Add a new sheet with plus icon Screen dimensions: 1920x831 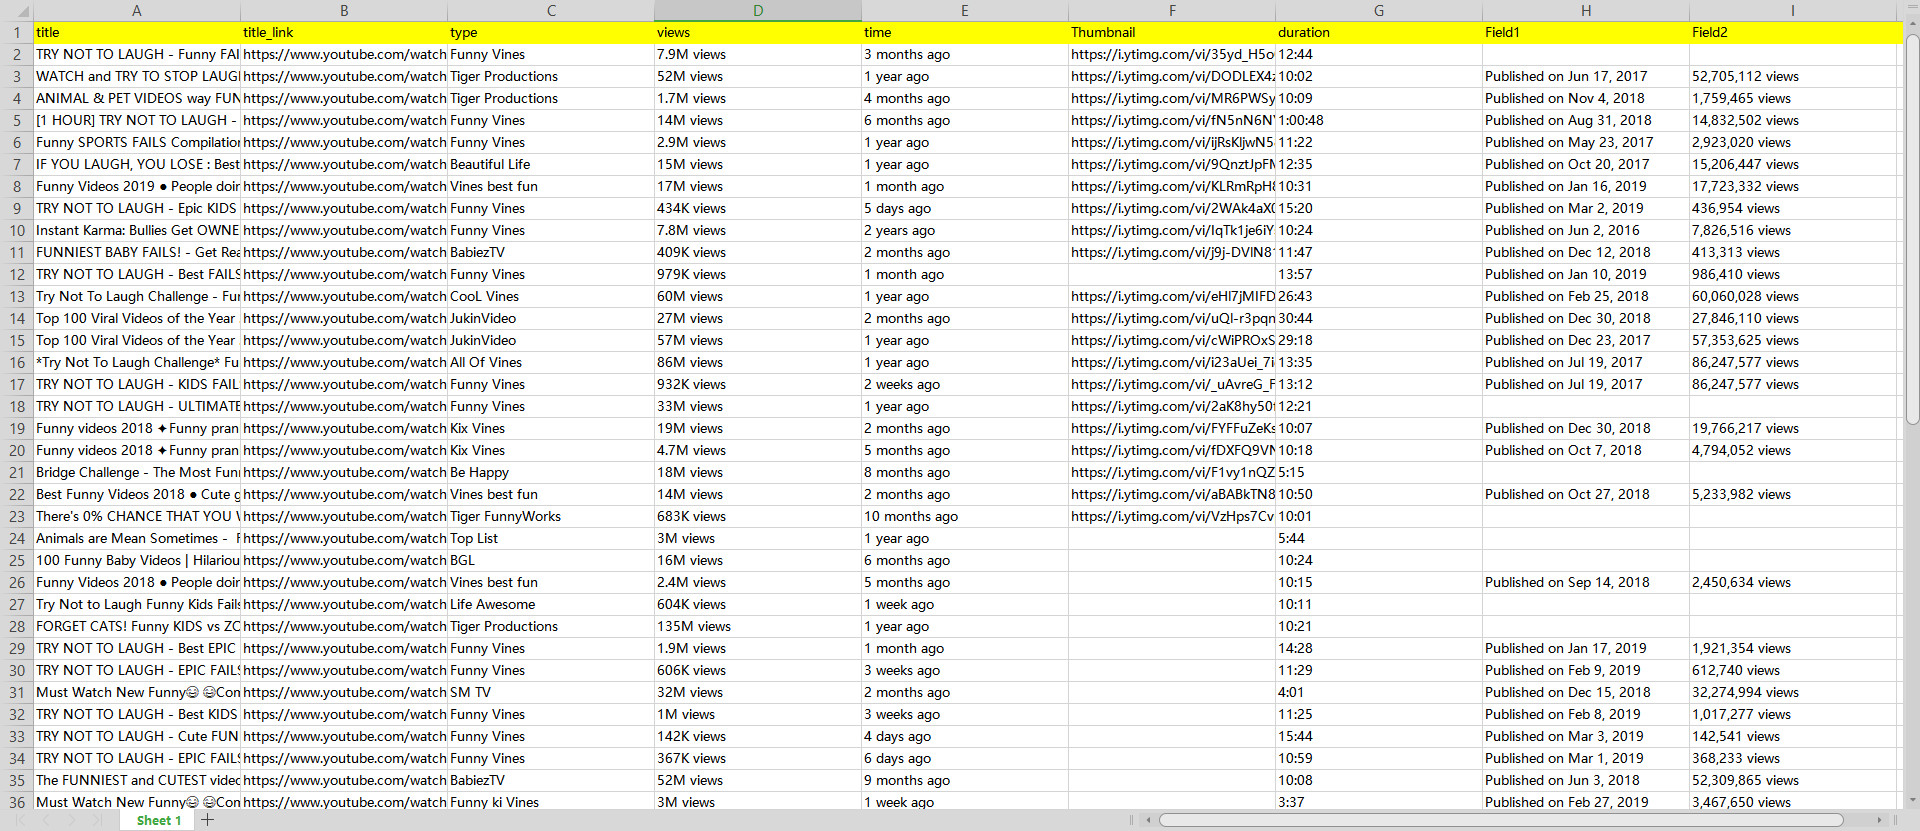click(x=208, y=820)
